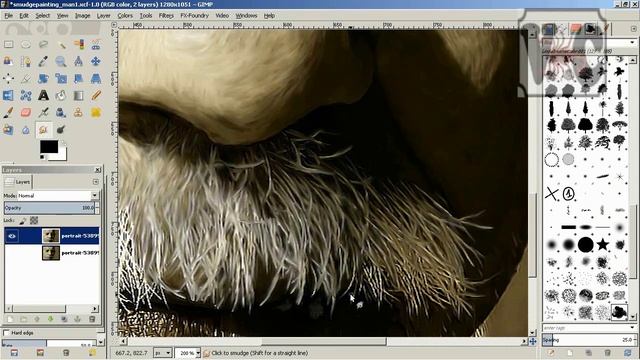Screen dimensions: 640x360
Task: Click the black foreground color swatch
Action: tap(49, 147)
